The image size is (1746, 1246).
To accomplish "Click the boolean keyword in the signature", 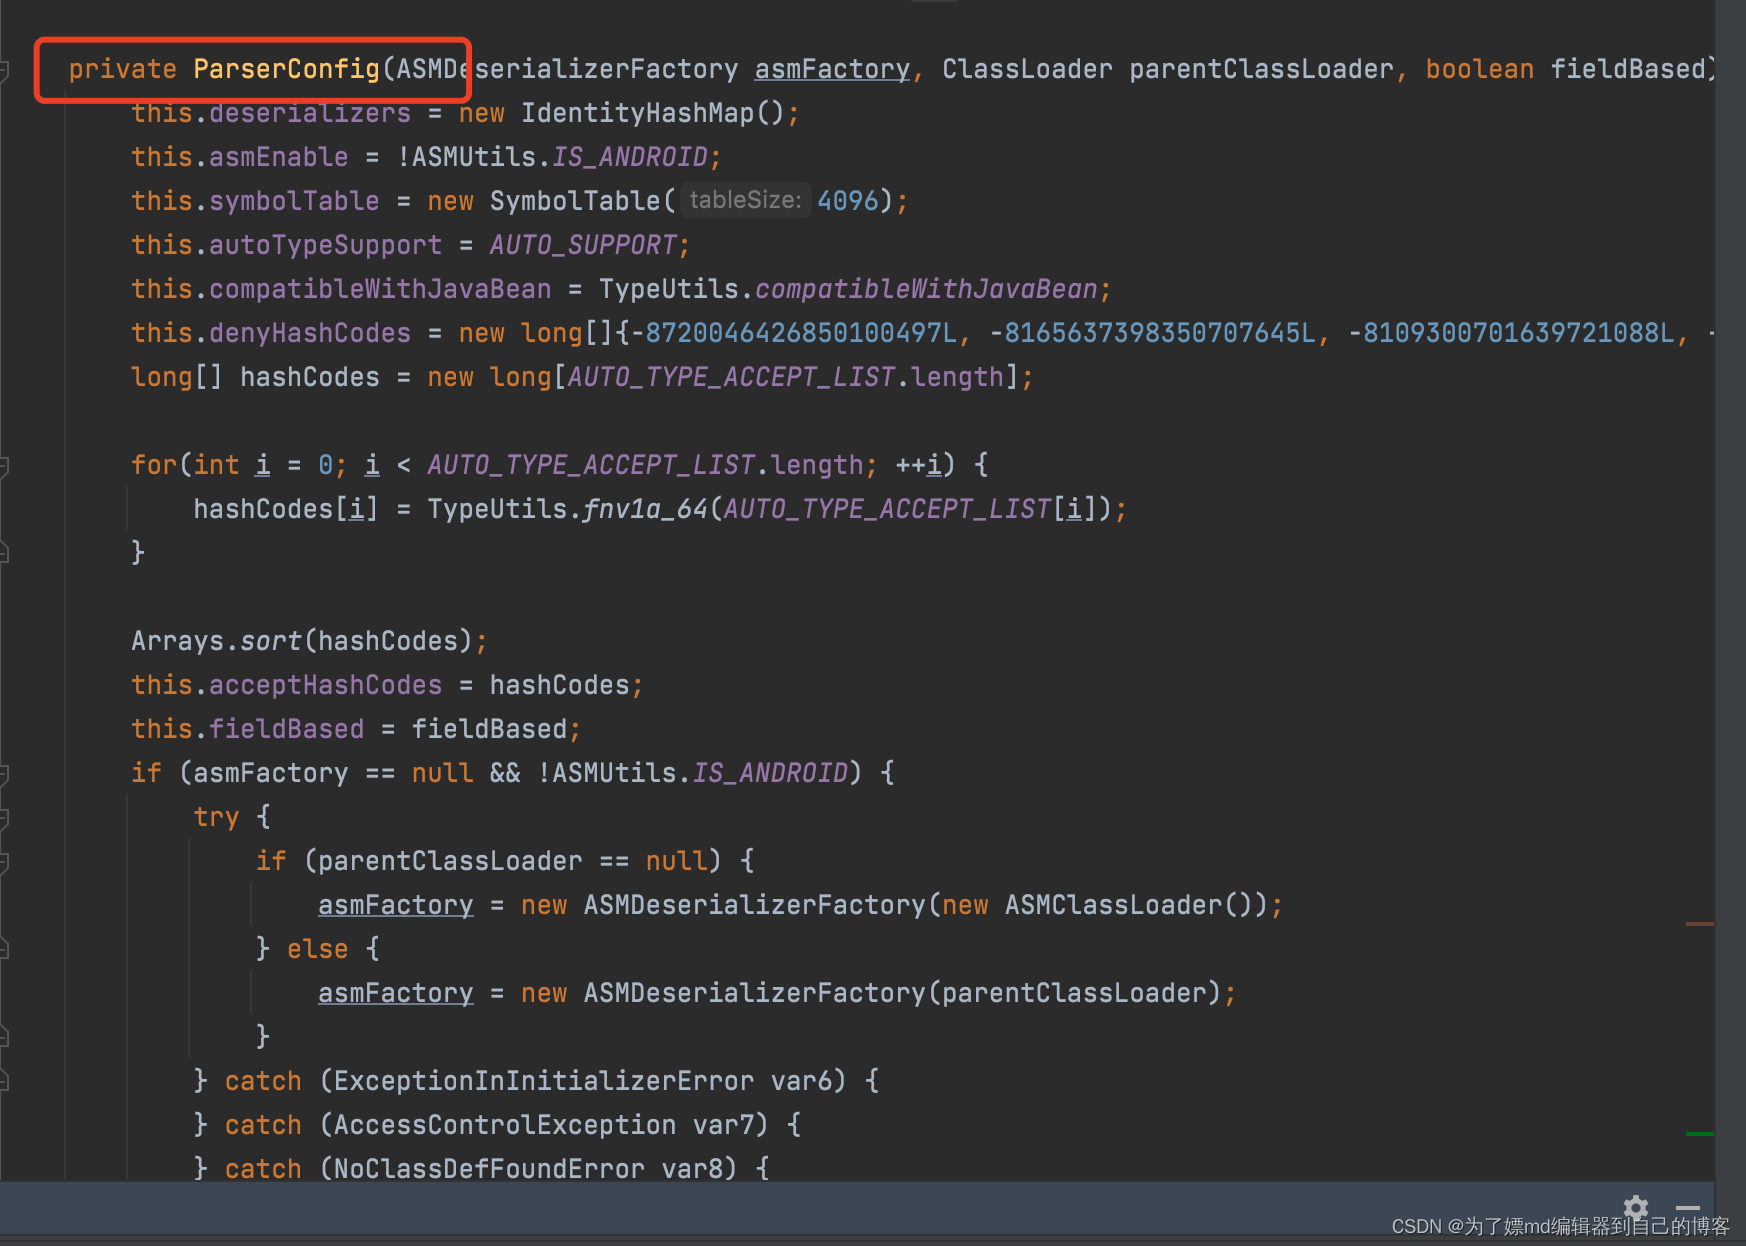I will (1480, 69).
